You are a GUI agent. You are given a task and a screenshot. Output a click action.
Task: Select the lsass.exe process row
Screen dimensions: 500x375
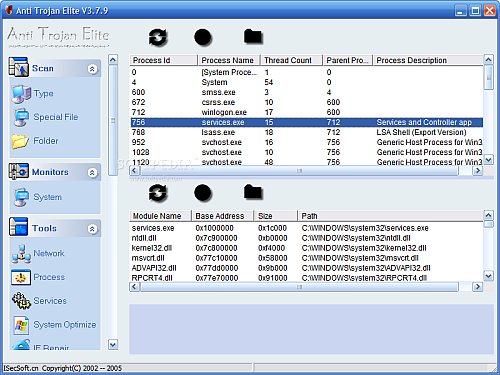pos(306,132)
